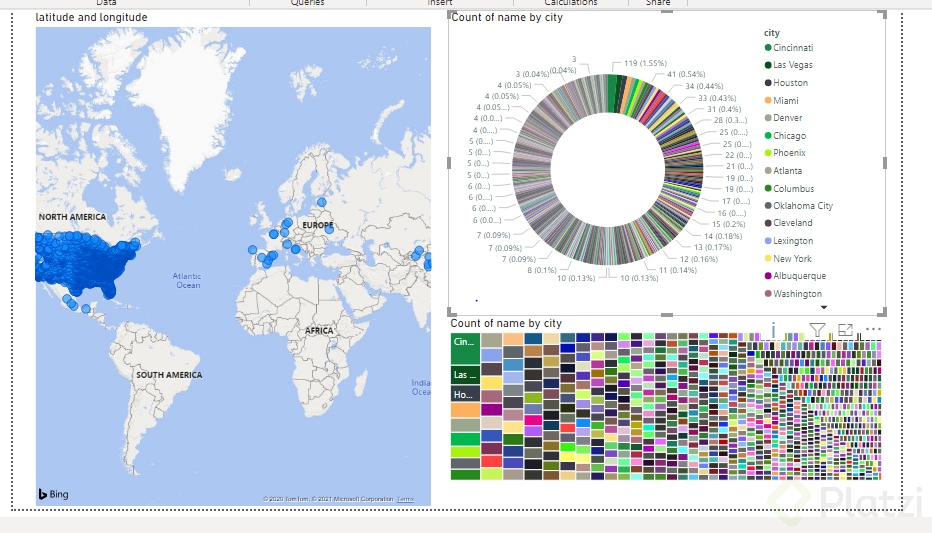Open More options ellipsis on the treemap
This screenshot has width=932, height=533.
[x=873, y=329]
